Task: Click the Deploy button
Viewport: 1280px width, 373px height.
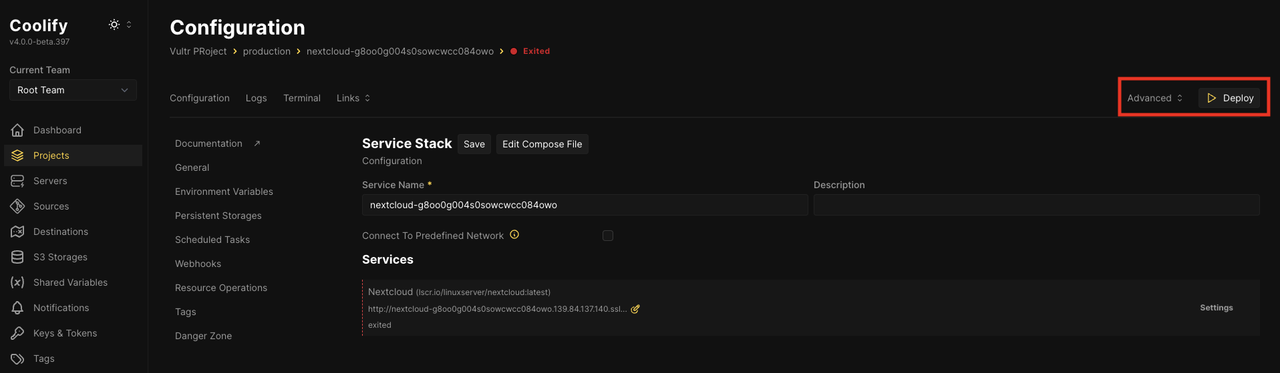Action: click(x=1229, y=98)
